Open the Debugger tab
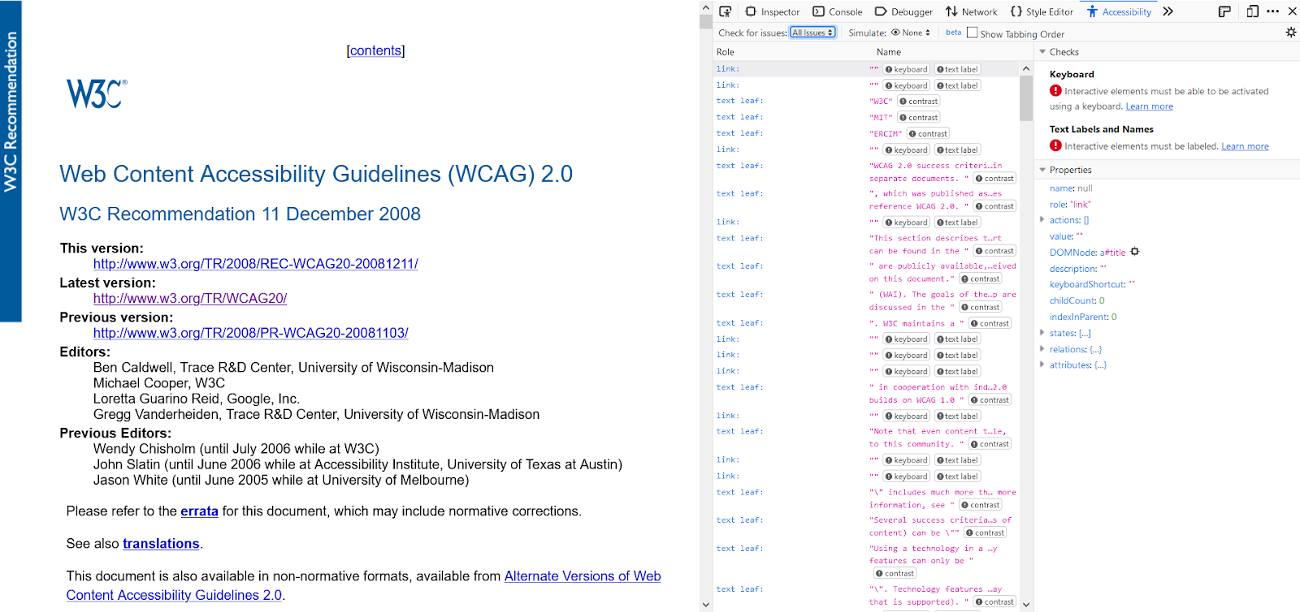The image size is (1300, 612). click(x=903, y=12)
